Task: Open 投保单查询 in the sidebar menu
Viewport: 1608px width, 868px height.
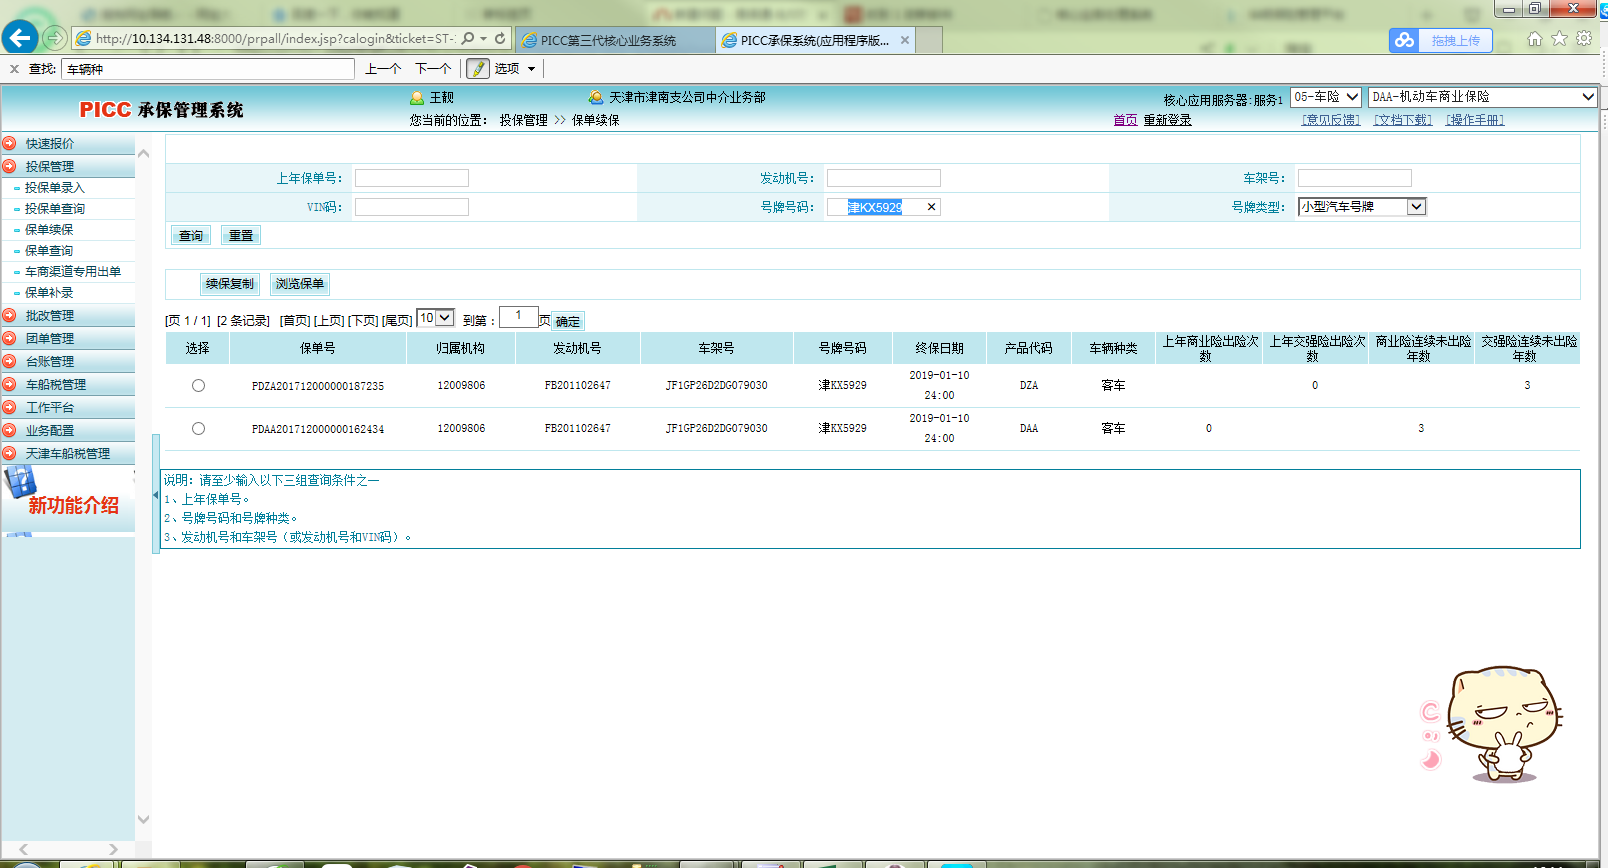Action: point(55,209)
